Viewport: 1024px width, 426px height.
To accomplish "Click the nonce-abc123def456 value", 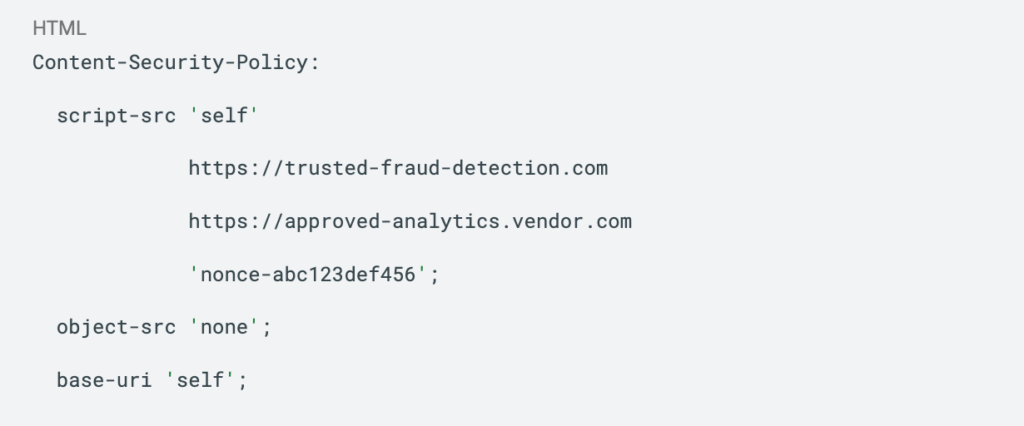I will (310, 274).
